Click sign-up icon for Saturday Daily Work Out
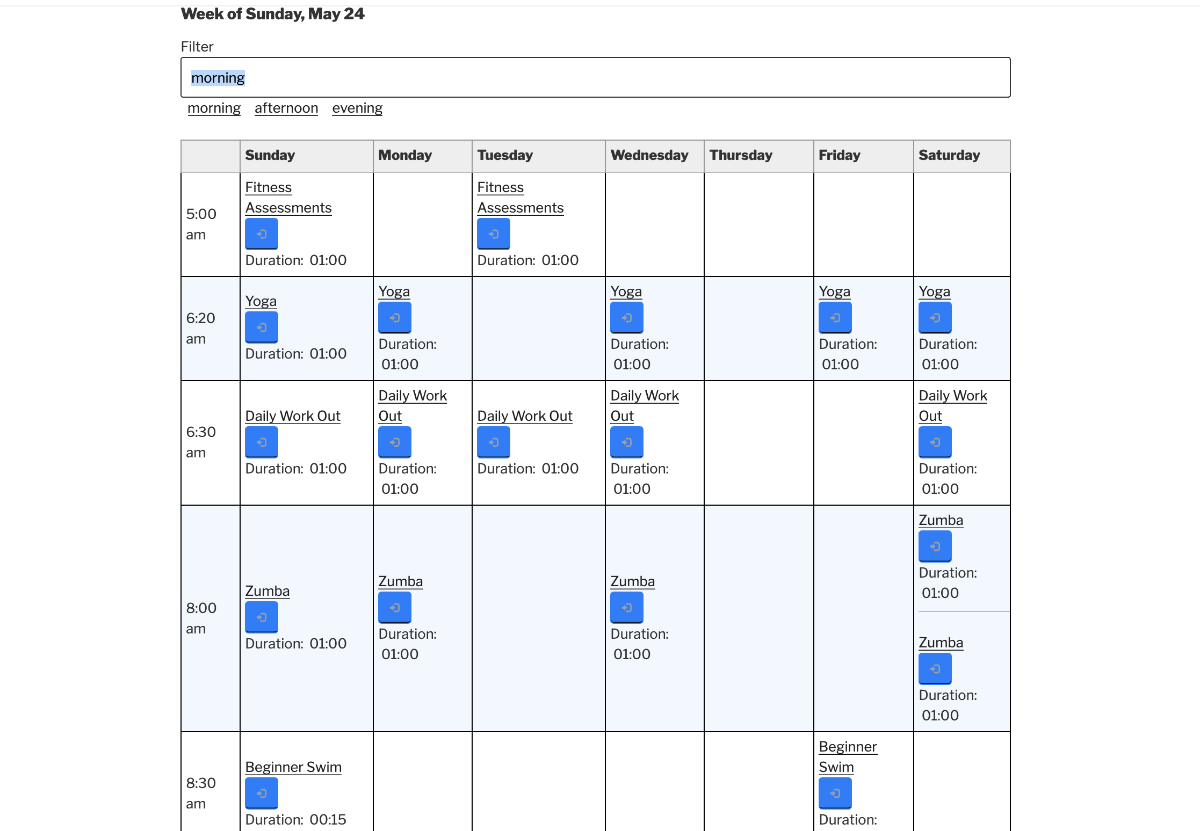The image size is (1200, 831). 935,442
